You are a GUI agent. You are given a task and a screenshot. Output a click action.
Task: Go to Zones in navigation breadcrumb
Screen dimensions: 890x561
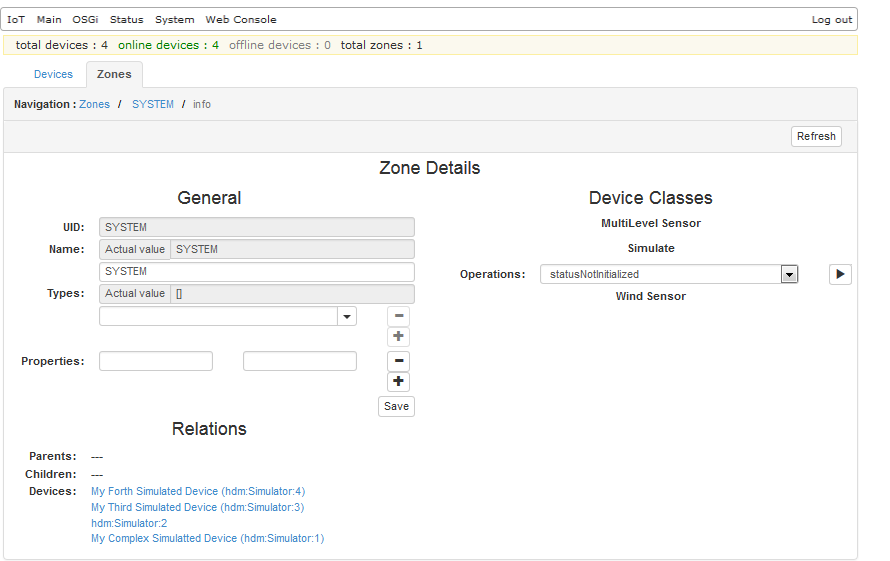(x=94, y=104)
